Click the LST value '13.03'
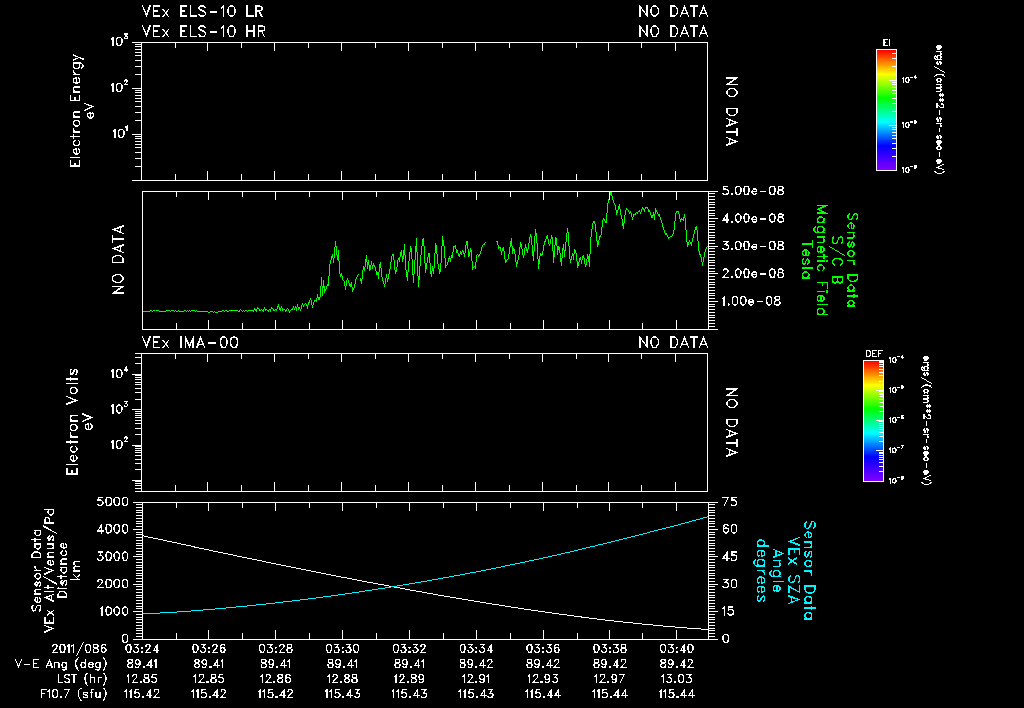The width and height of the screenshot is (1024, 708). pyautogui.click(x=677, y=679)
